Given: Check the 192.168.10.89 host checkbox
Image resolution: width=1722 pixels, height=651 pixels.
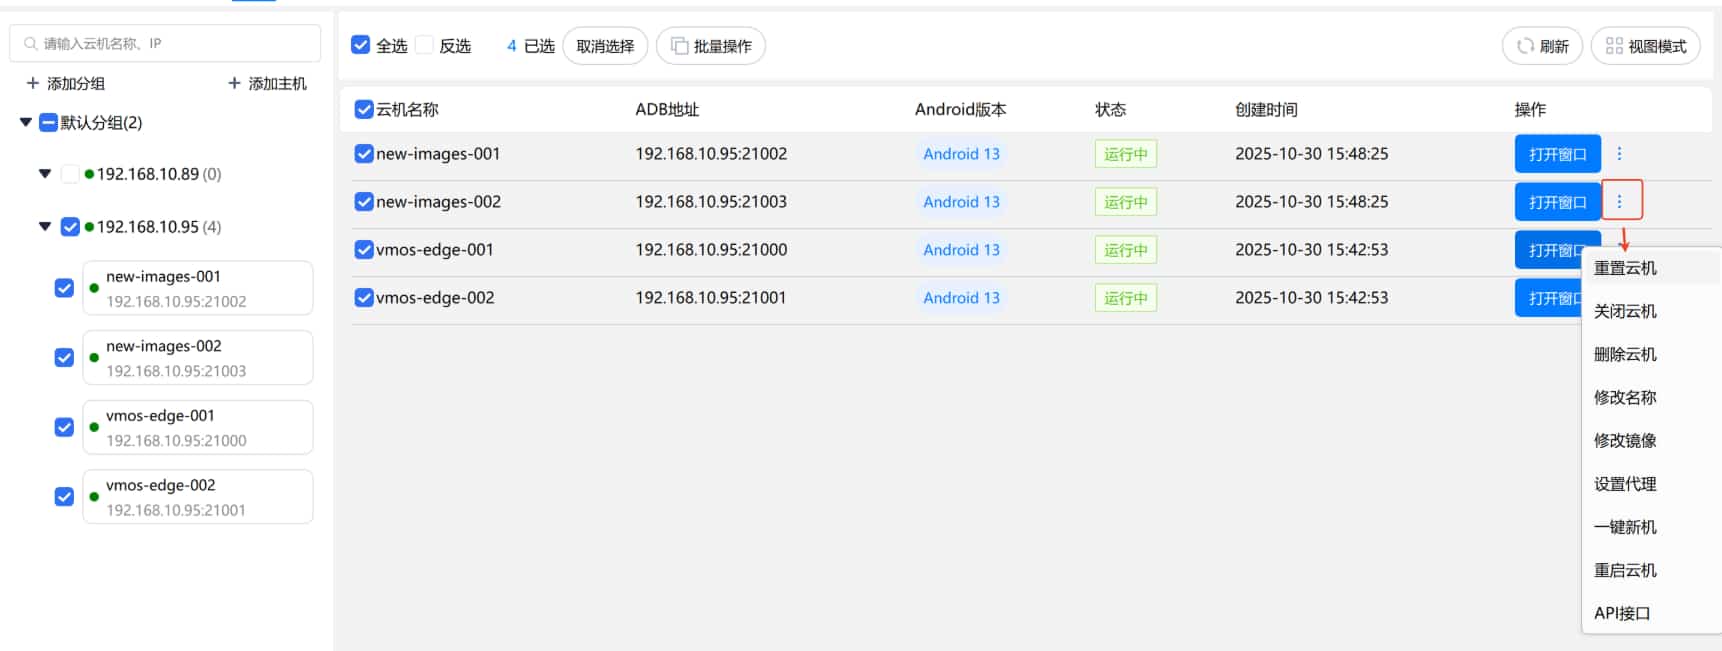Looking at the screenshot, I should click(x=70, y=174).
